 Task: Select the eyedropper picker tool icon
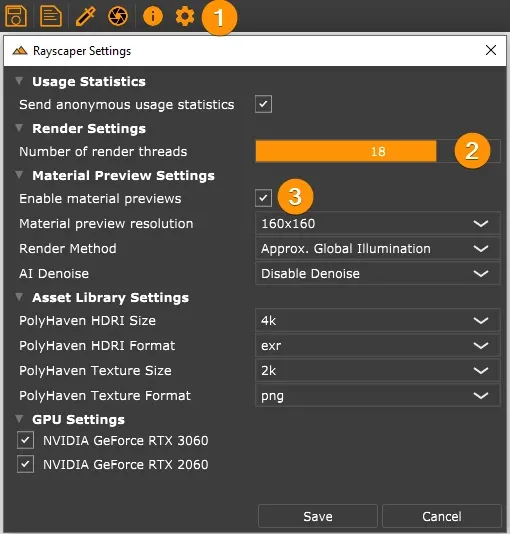click(x=85, y=16)
